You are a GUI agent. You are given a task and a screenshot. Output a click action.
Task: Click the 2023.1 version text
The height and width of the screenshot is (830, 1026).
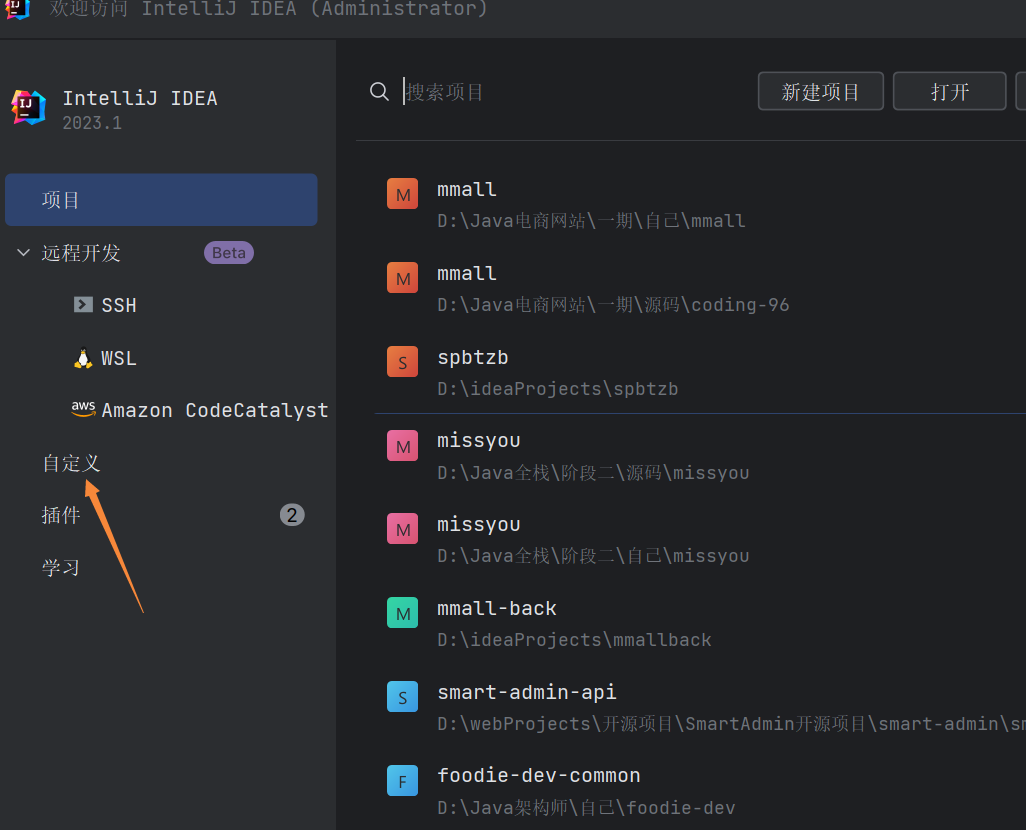[x=92, y=123]
